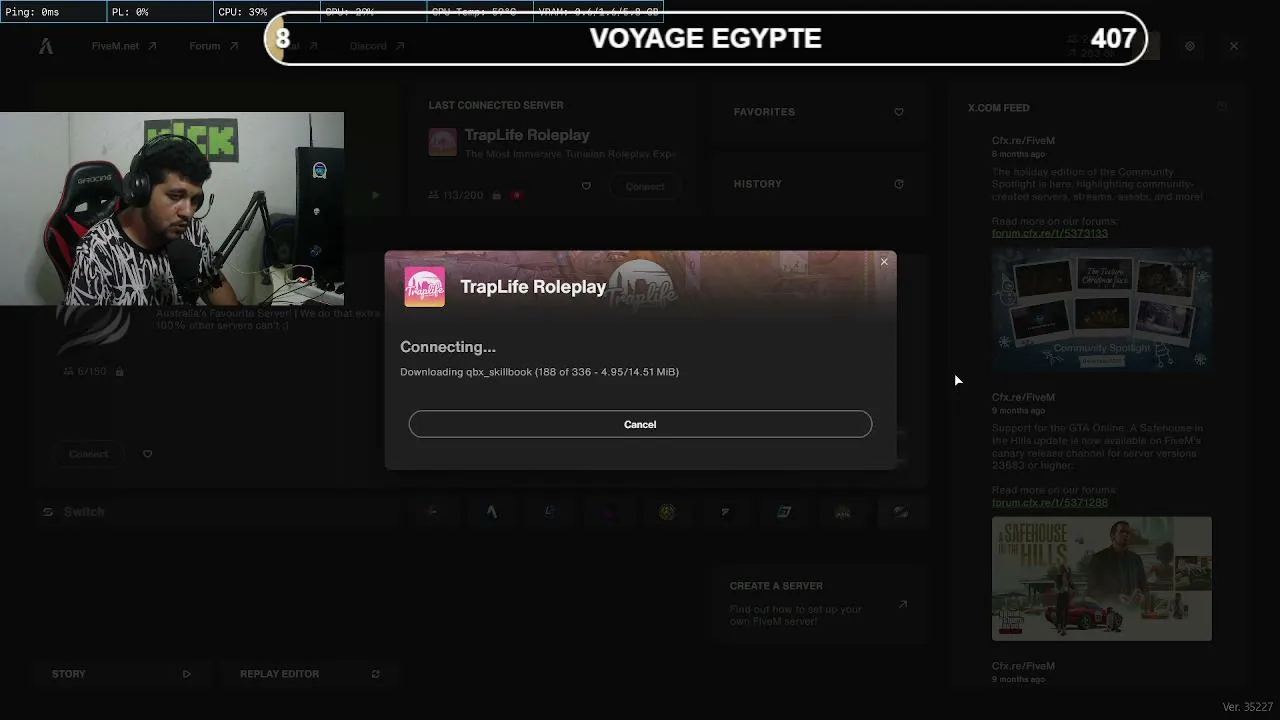This screenshot has width=1280, height=720.
Task: Click the Switch arrows icon
Action: point(47,512)
